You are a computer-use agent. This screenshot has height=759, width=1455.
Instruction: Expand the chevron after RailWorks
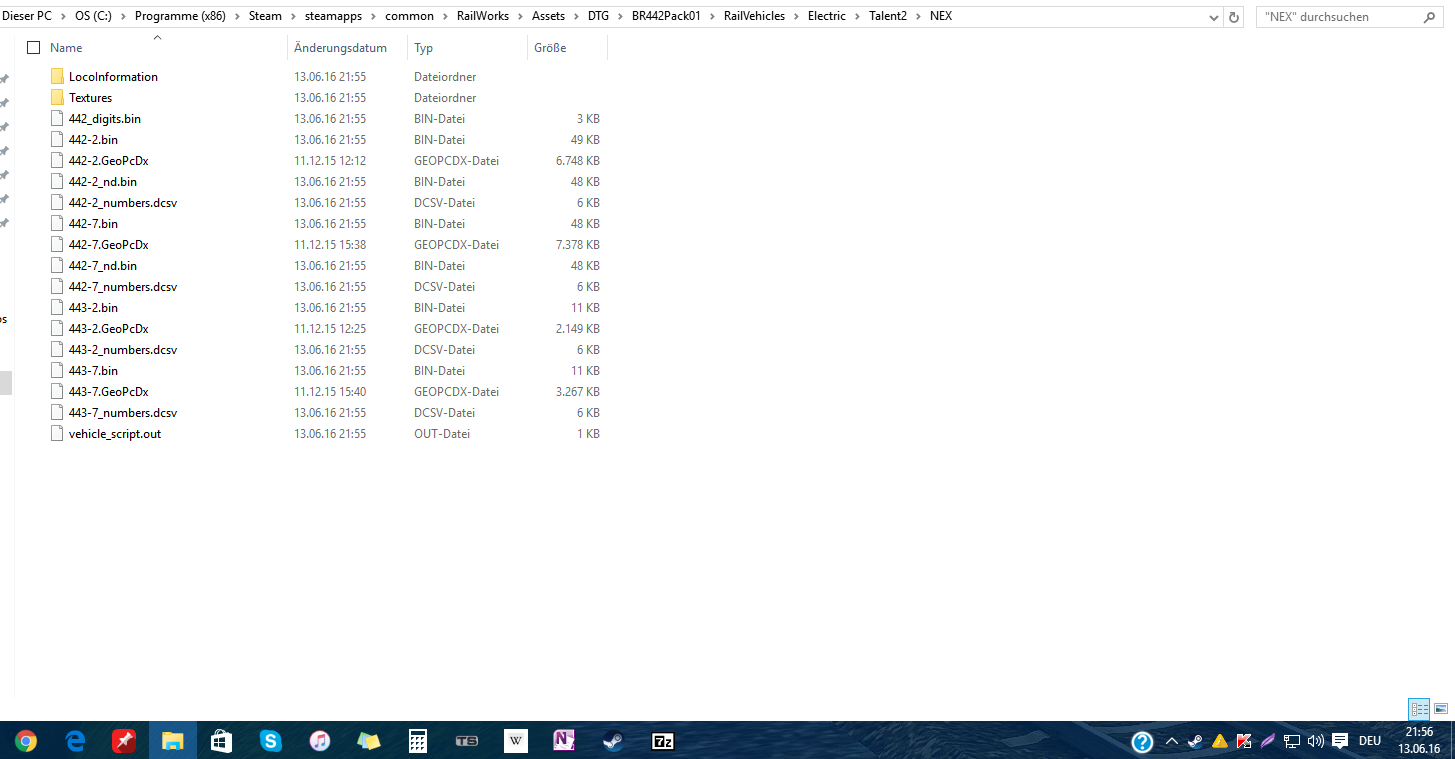pyautogui.click(x=520, y=17)
